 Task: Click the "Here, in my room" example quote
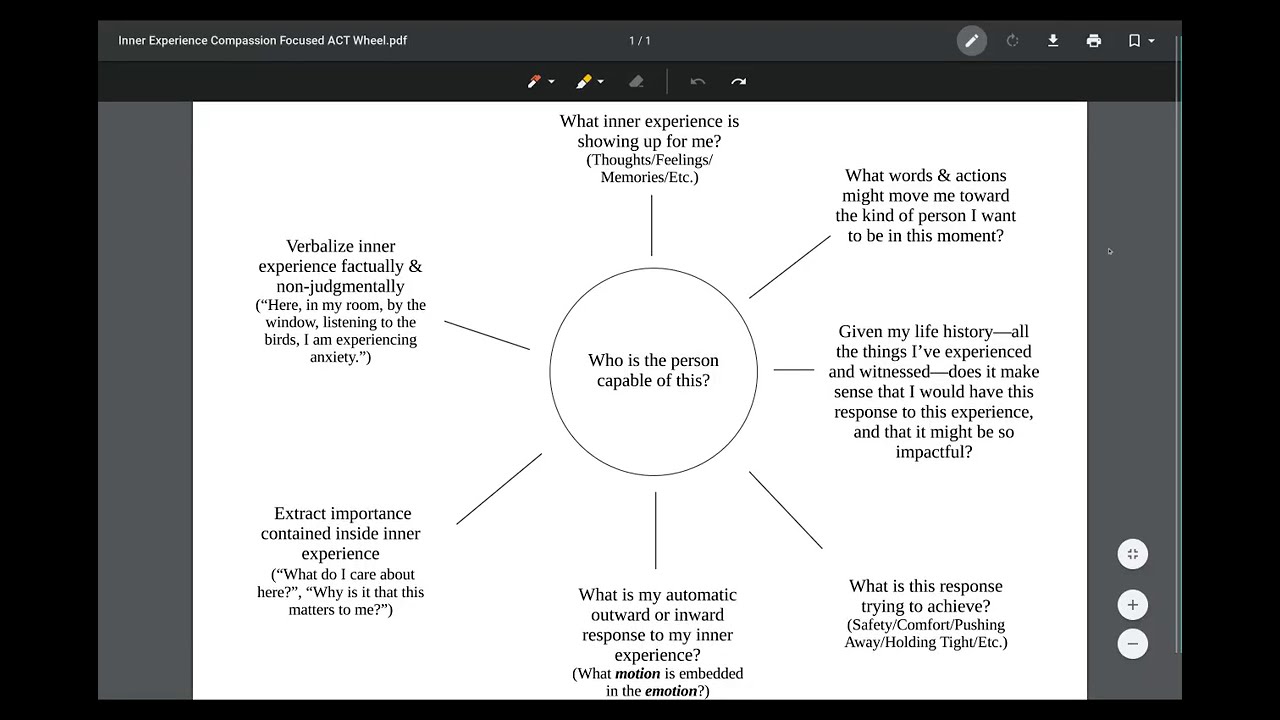(341, 331)
